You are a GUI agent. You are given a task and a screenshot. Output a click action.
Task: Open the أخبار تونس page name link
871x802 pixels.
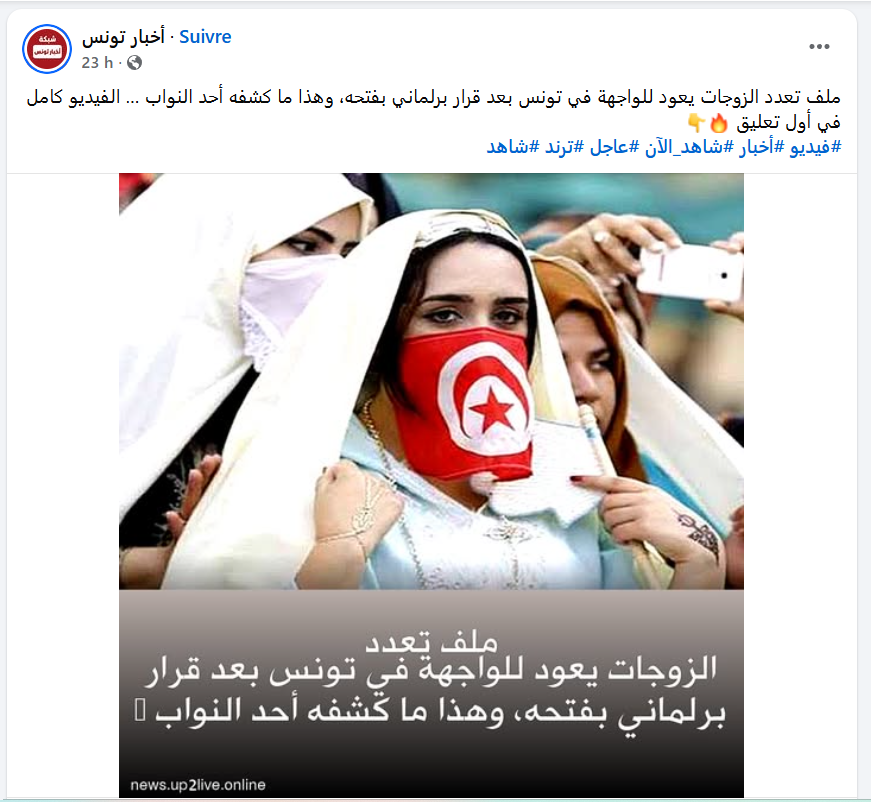(x=123, y=37)
